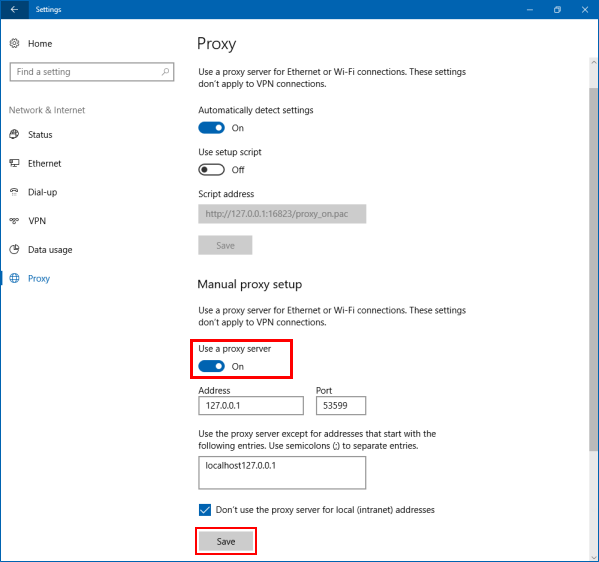The image size is (599, 562).
Task: Click the proxy exceptions text box
Action: (x=282, y=473)
